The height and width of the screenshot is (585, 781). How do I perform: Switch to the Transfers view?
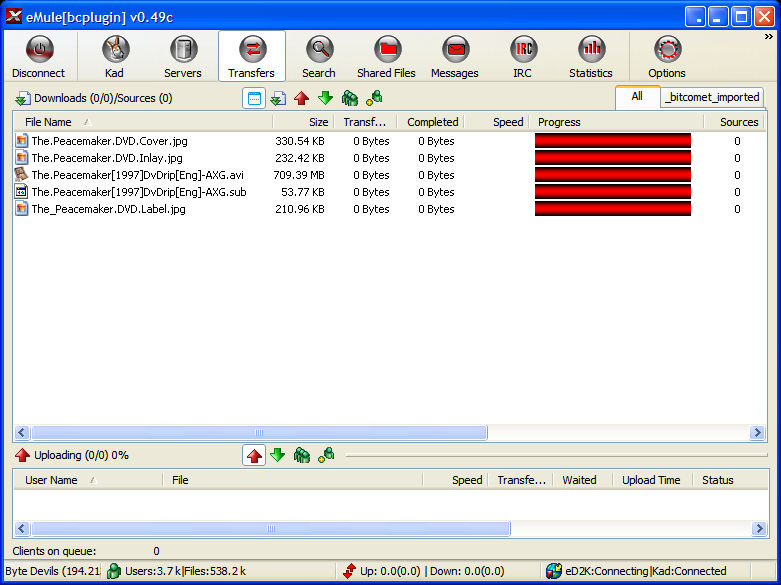pyautogui.click(x=252, y=56)
